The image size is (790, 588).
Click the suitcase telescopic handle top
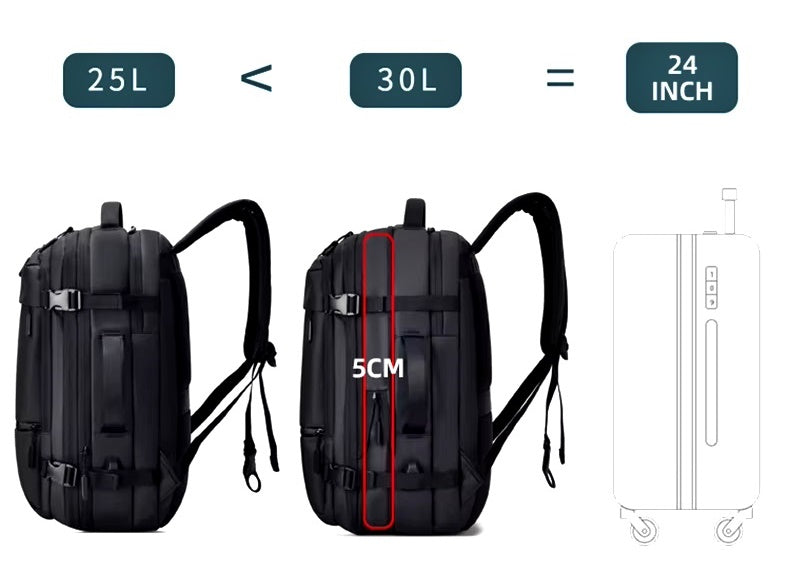(x=729, y=194)
